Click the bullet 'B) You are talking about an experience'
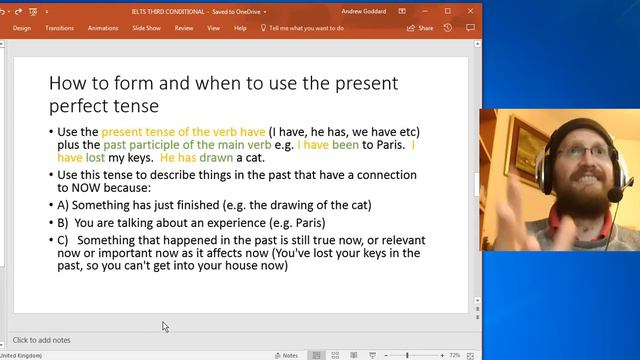Screen dimensions: 640x360 coord(191,223)
